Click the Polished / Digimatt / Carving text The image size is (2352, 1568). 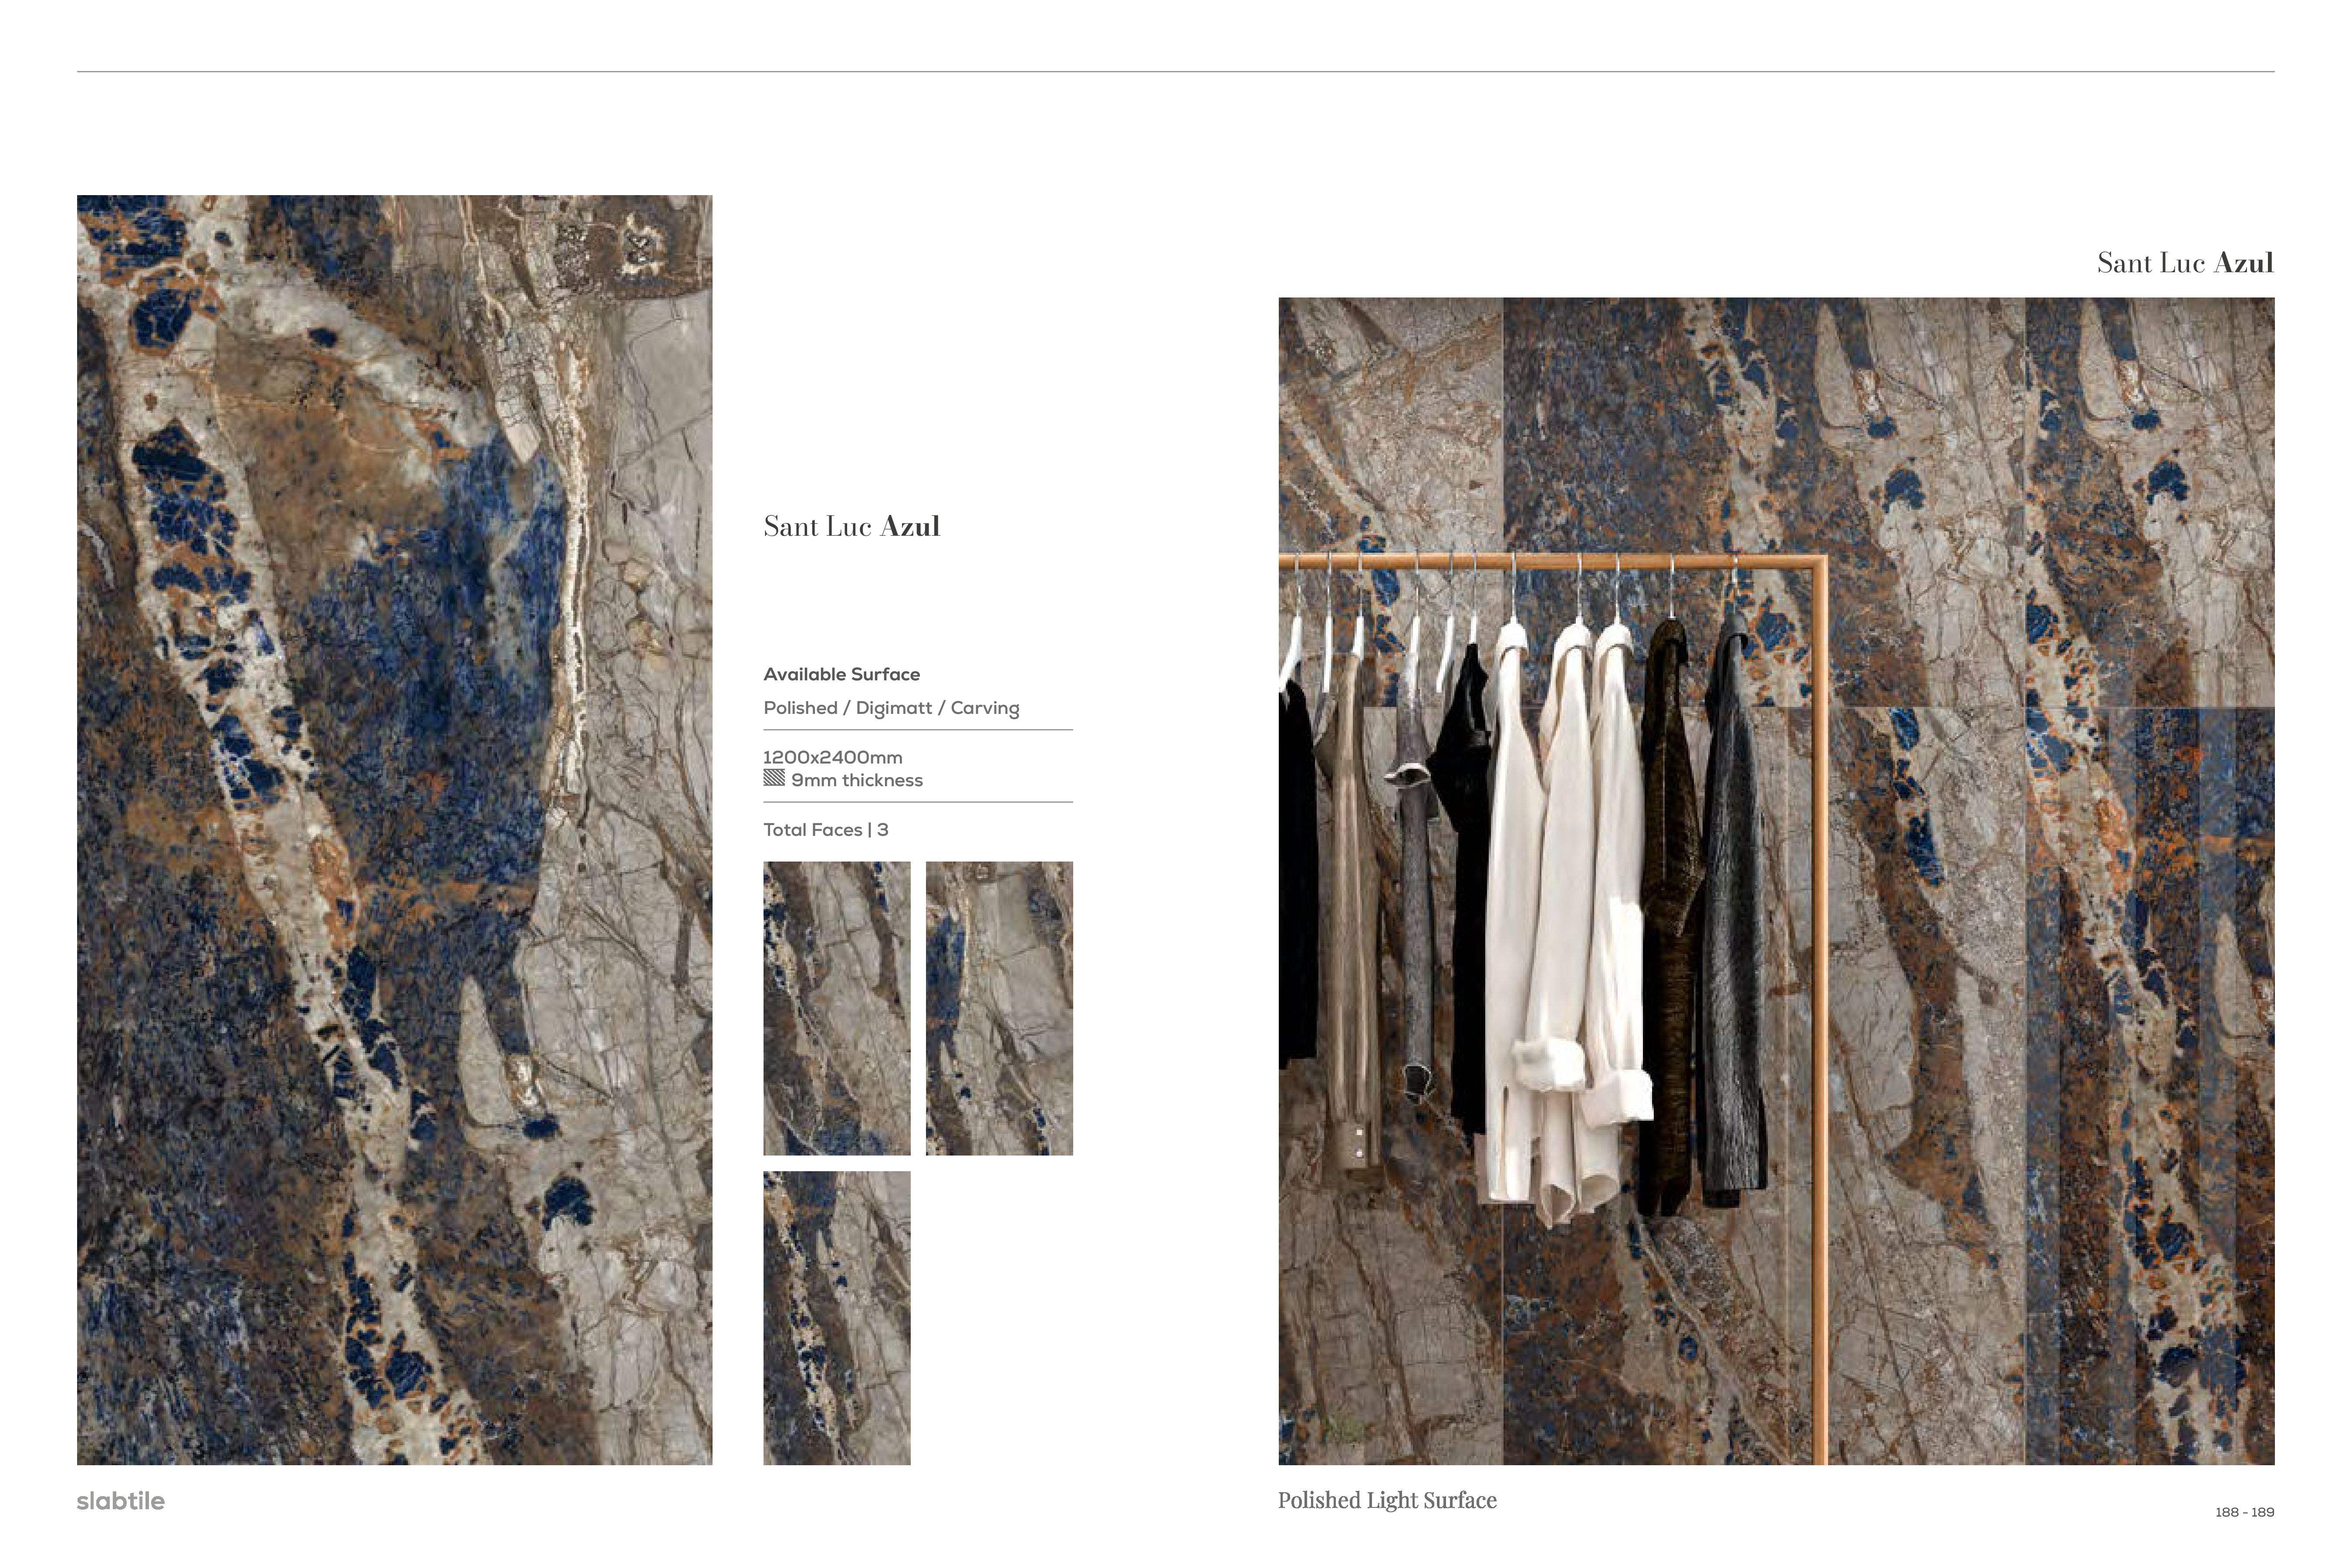point(891,708)
